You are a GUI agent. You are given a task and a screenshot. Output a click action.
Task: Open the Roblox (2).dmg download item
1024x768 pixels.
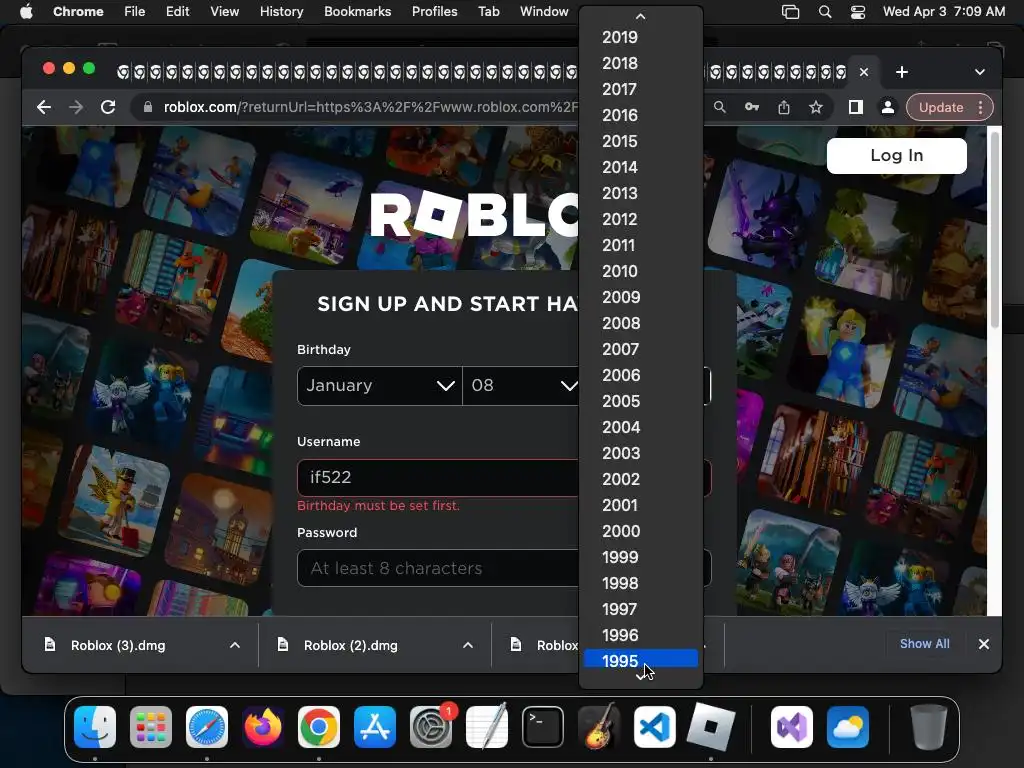click(x=351, y=645)
